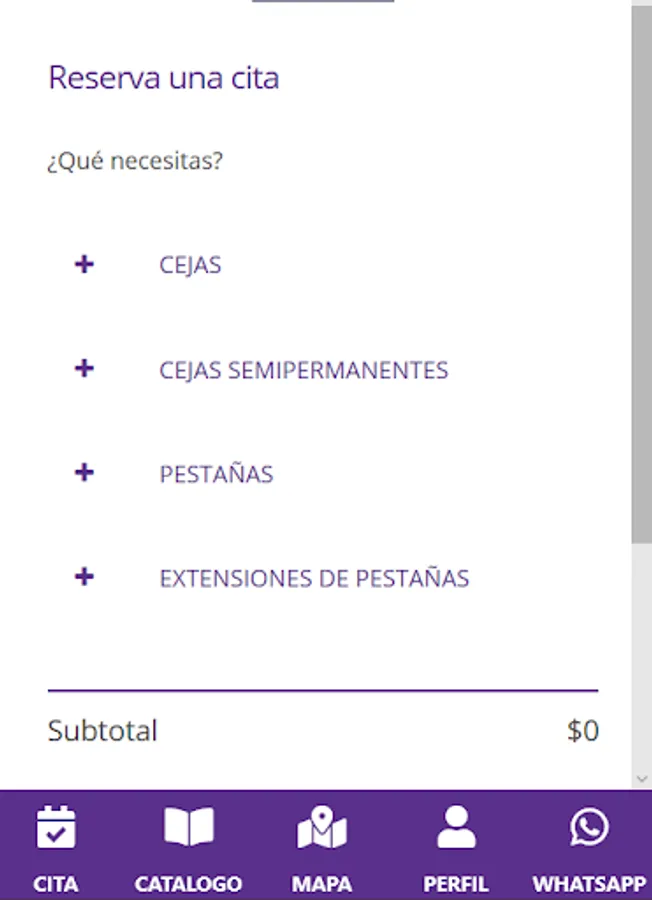Open the Catalogo book icon
The width and height of the screenshot is (652, 900).
[189, 827]
